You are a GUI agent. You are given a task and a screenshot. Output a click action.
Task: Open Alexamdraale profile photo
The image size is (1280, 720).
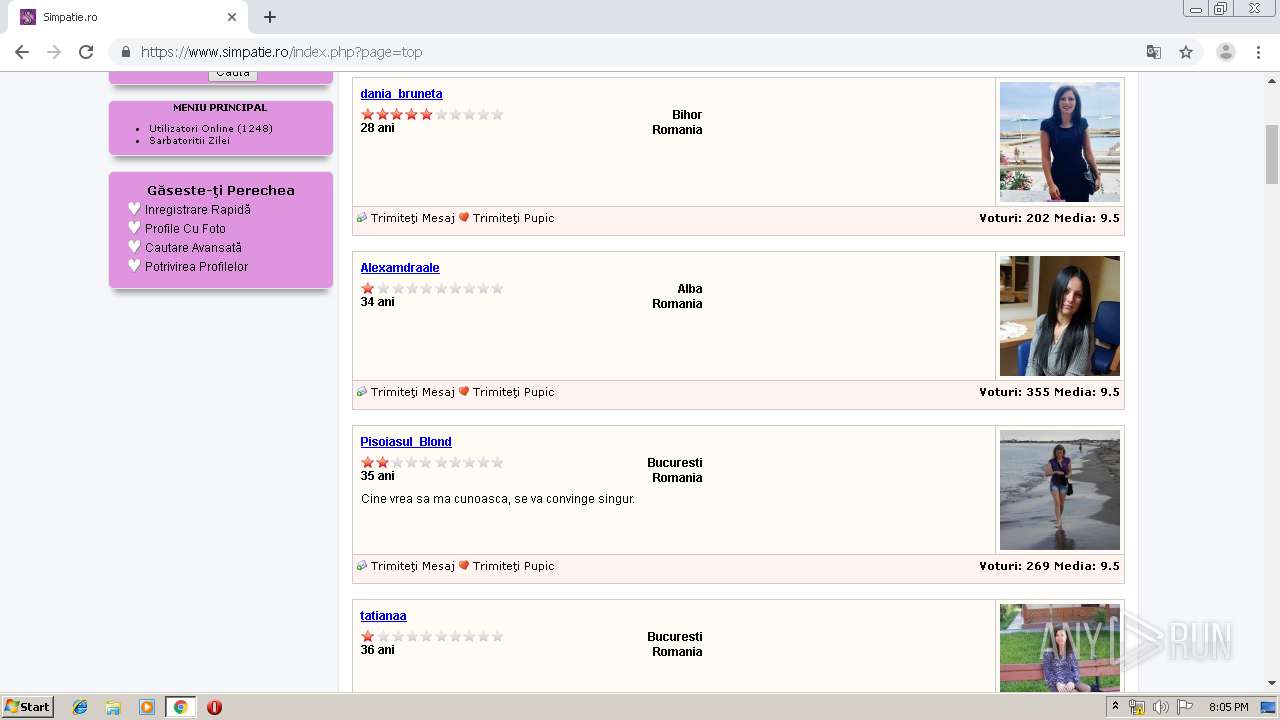1060,316
